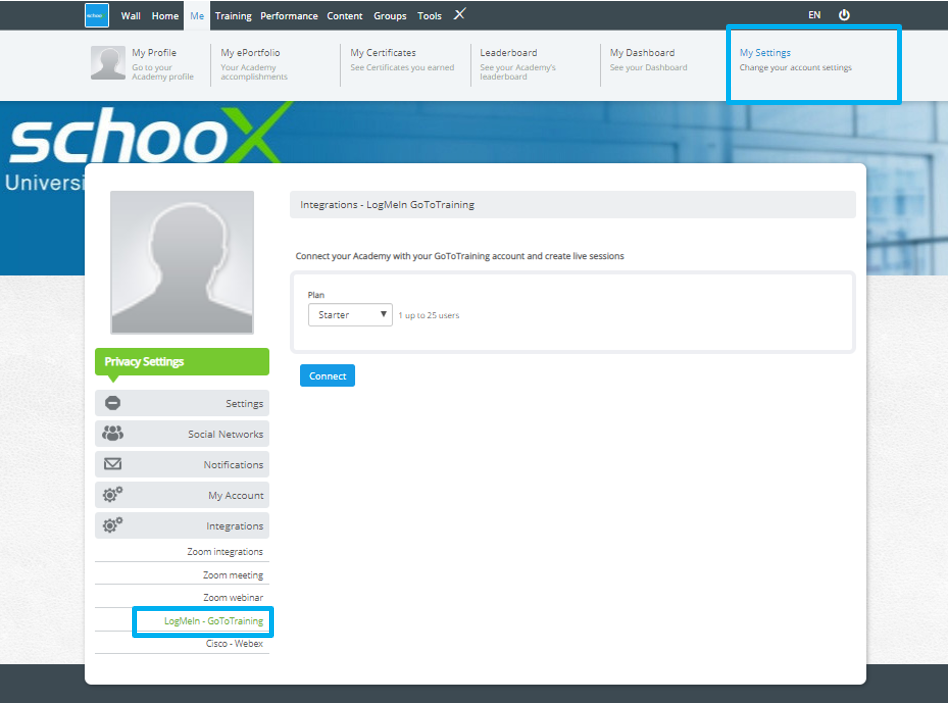Open the EN language selector
This screenshot has height=703, width=948.
tap(814, 15)
